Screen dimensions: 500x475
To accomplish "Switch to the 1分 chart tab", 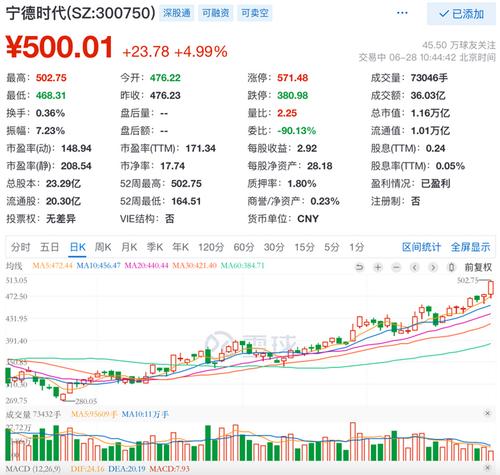I will [356, 247].
